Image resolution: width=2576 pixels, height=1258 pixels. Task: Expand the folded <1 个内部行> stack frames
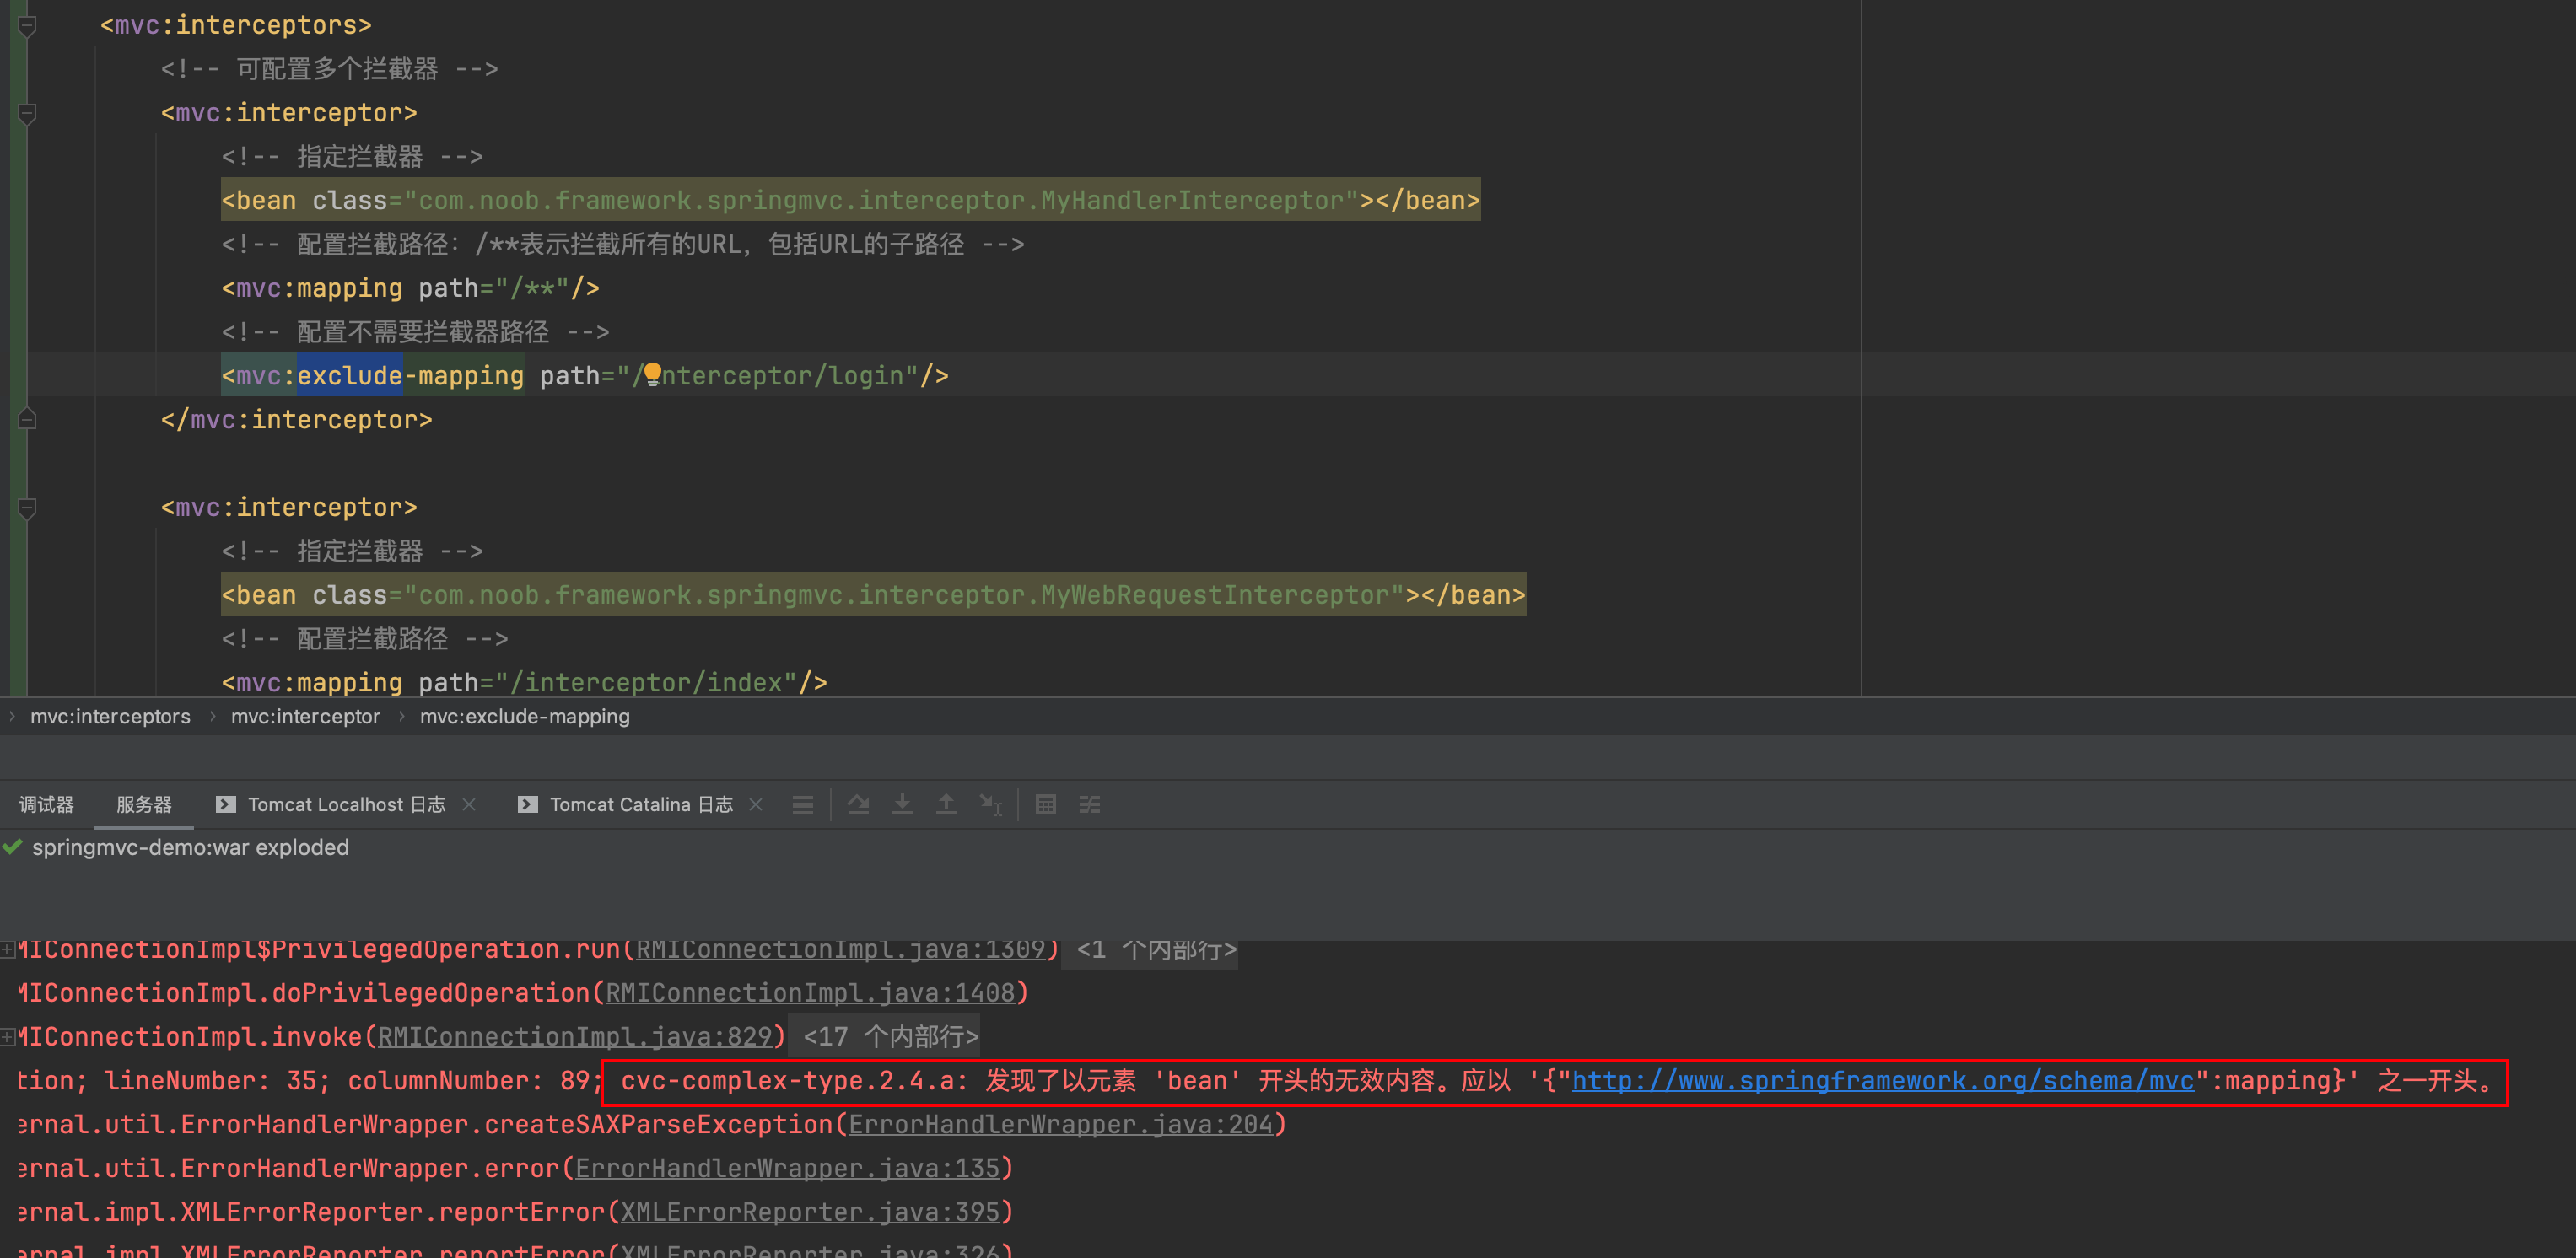tap(1156, 949)
